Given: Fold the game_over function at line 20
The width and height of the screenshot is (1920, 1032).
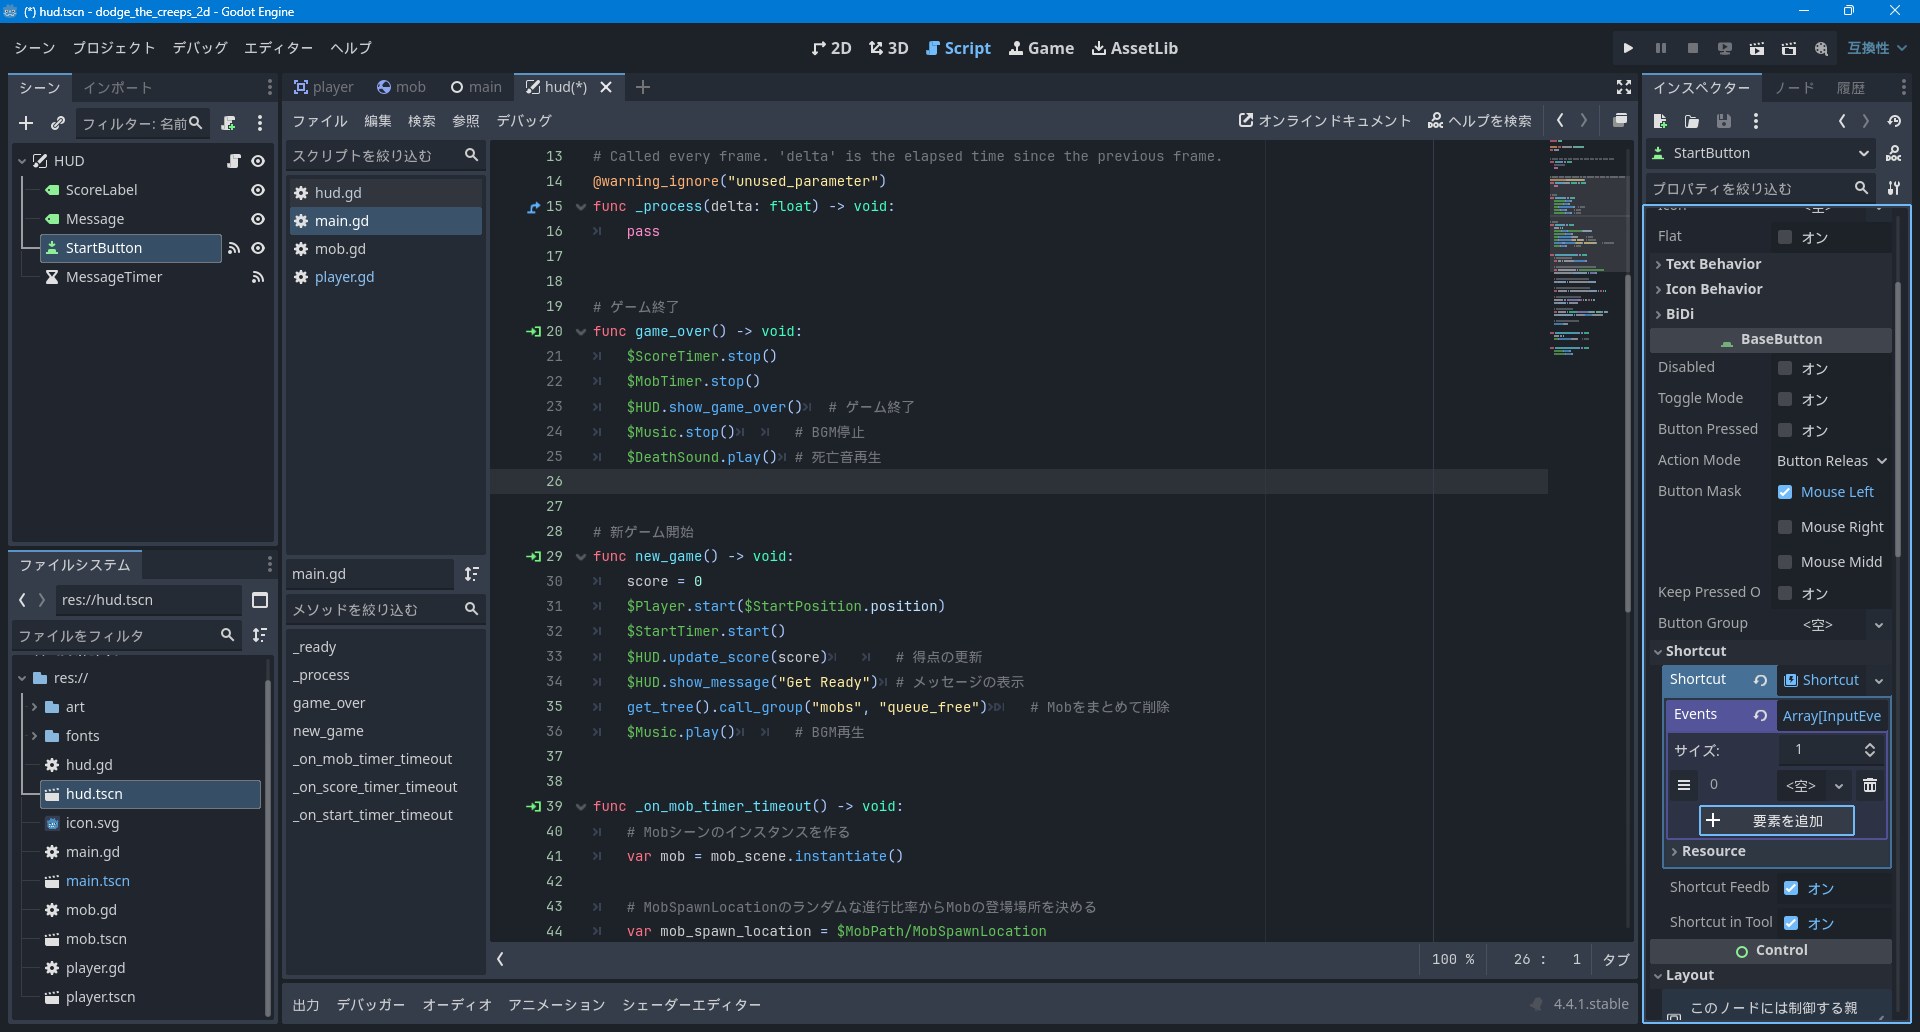Looking at the screenshot, I should (580, 332).
